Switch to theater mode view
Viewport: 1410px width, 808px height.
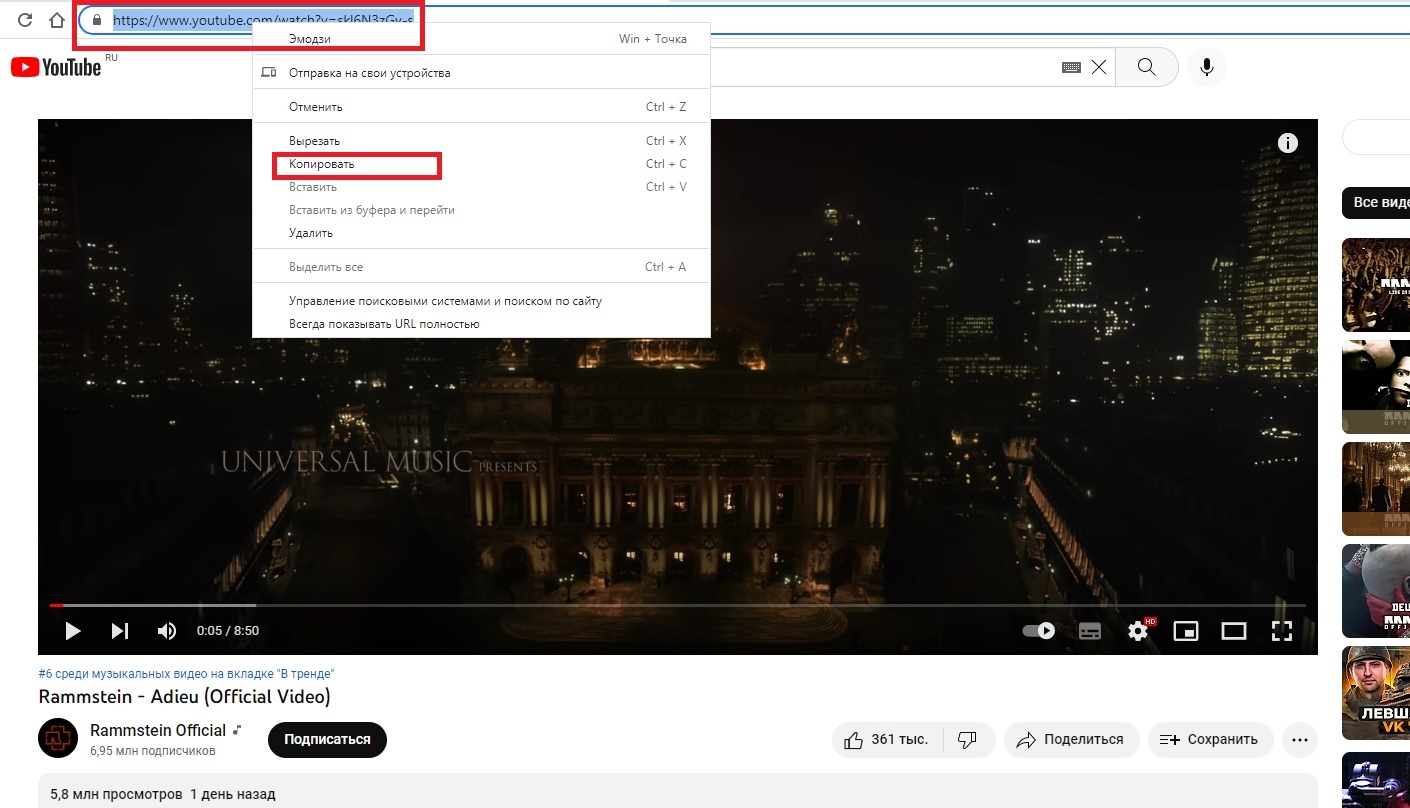coord(1234,631)
